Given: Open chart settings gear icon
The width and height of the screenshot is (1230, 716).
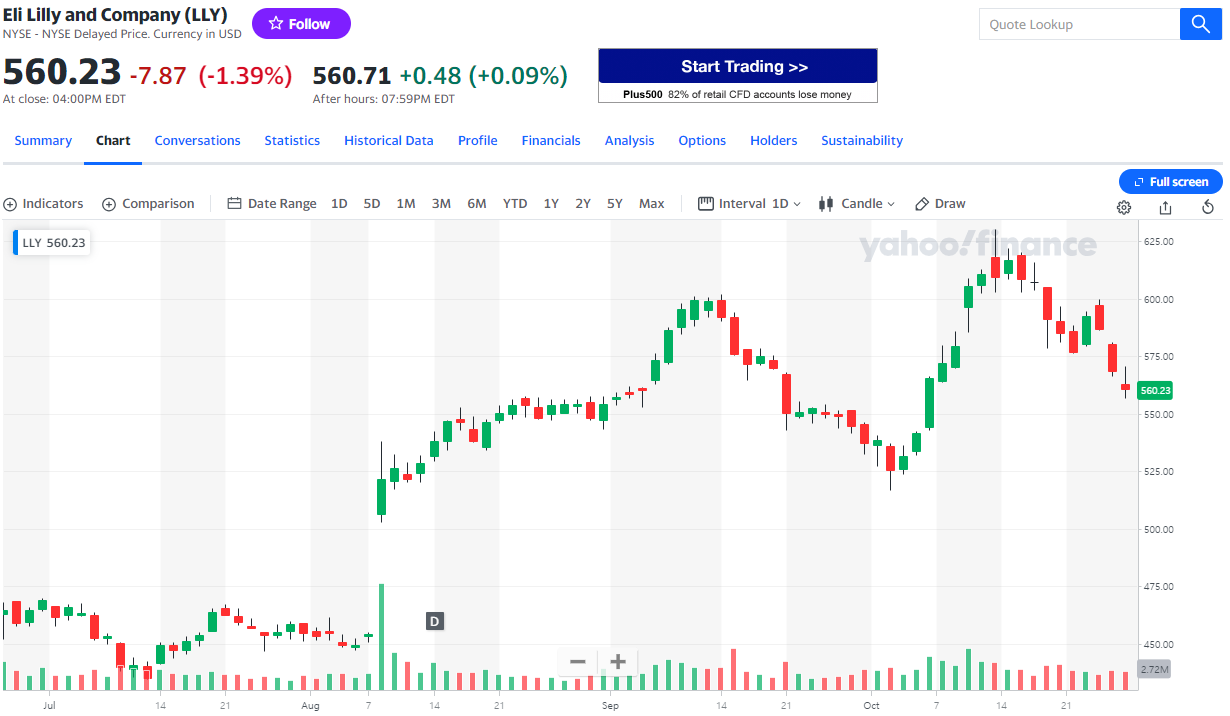Looking at the screenshot, I should tap(1124, 207).
